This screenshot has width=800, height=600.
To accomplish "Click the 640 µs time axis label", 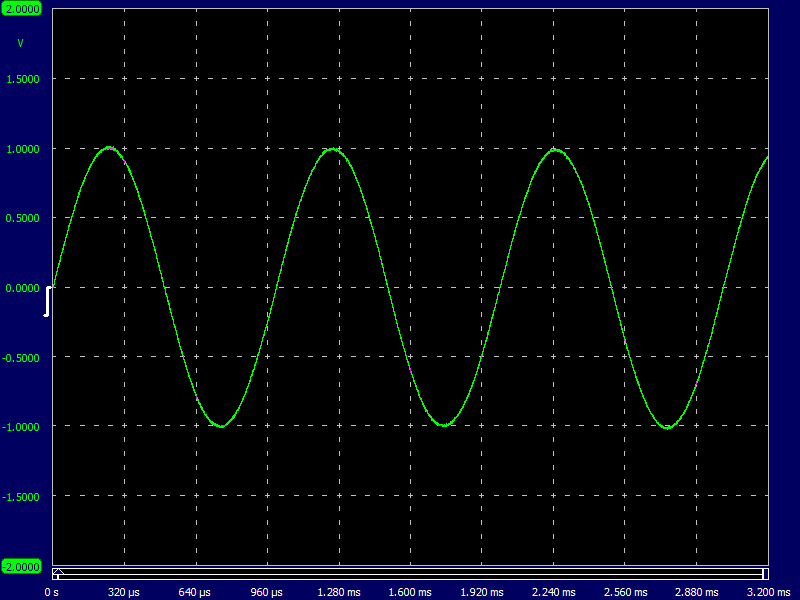I will [194, 592].
